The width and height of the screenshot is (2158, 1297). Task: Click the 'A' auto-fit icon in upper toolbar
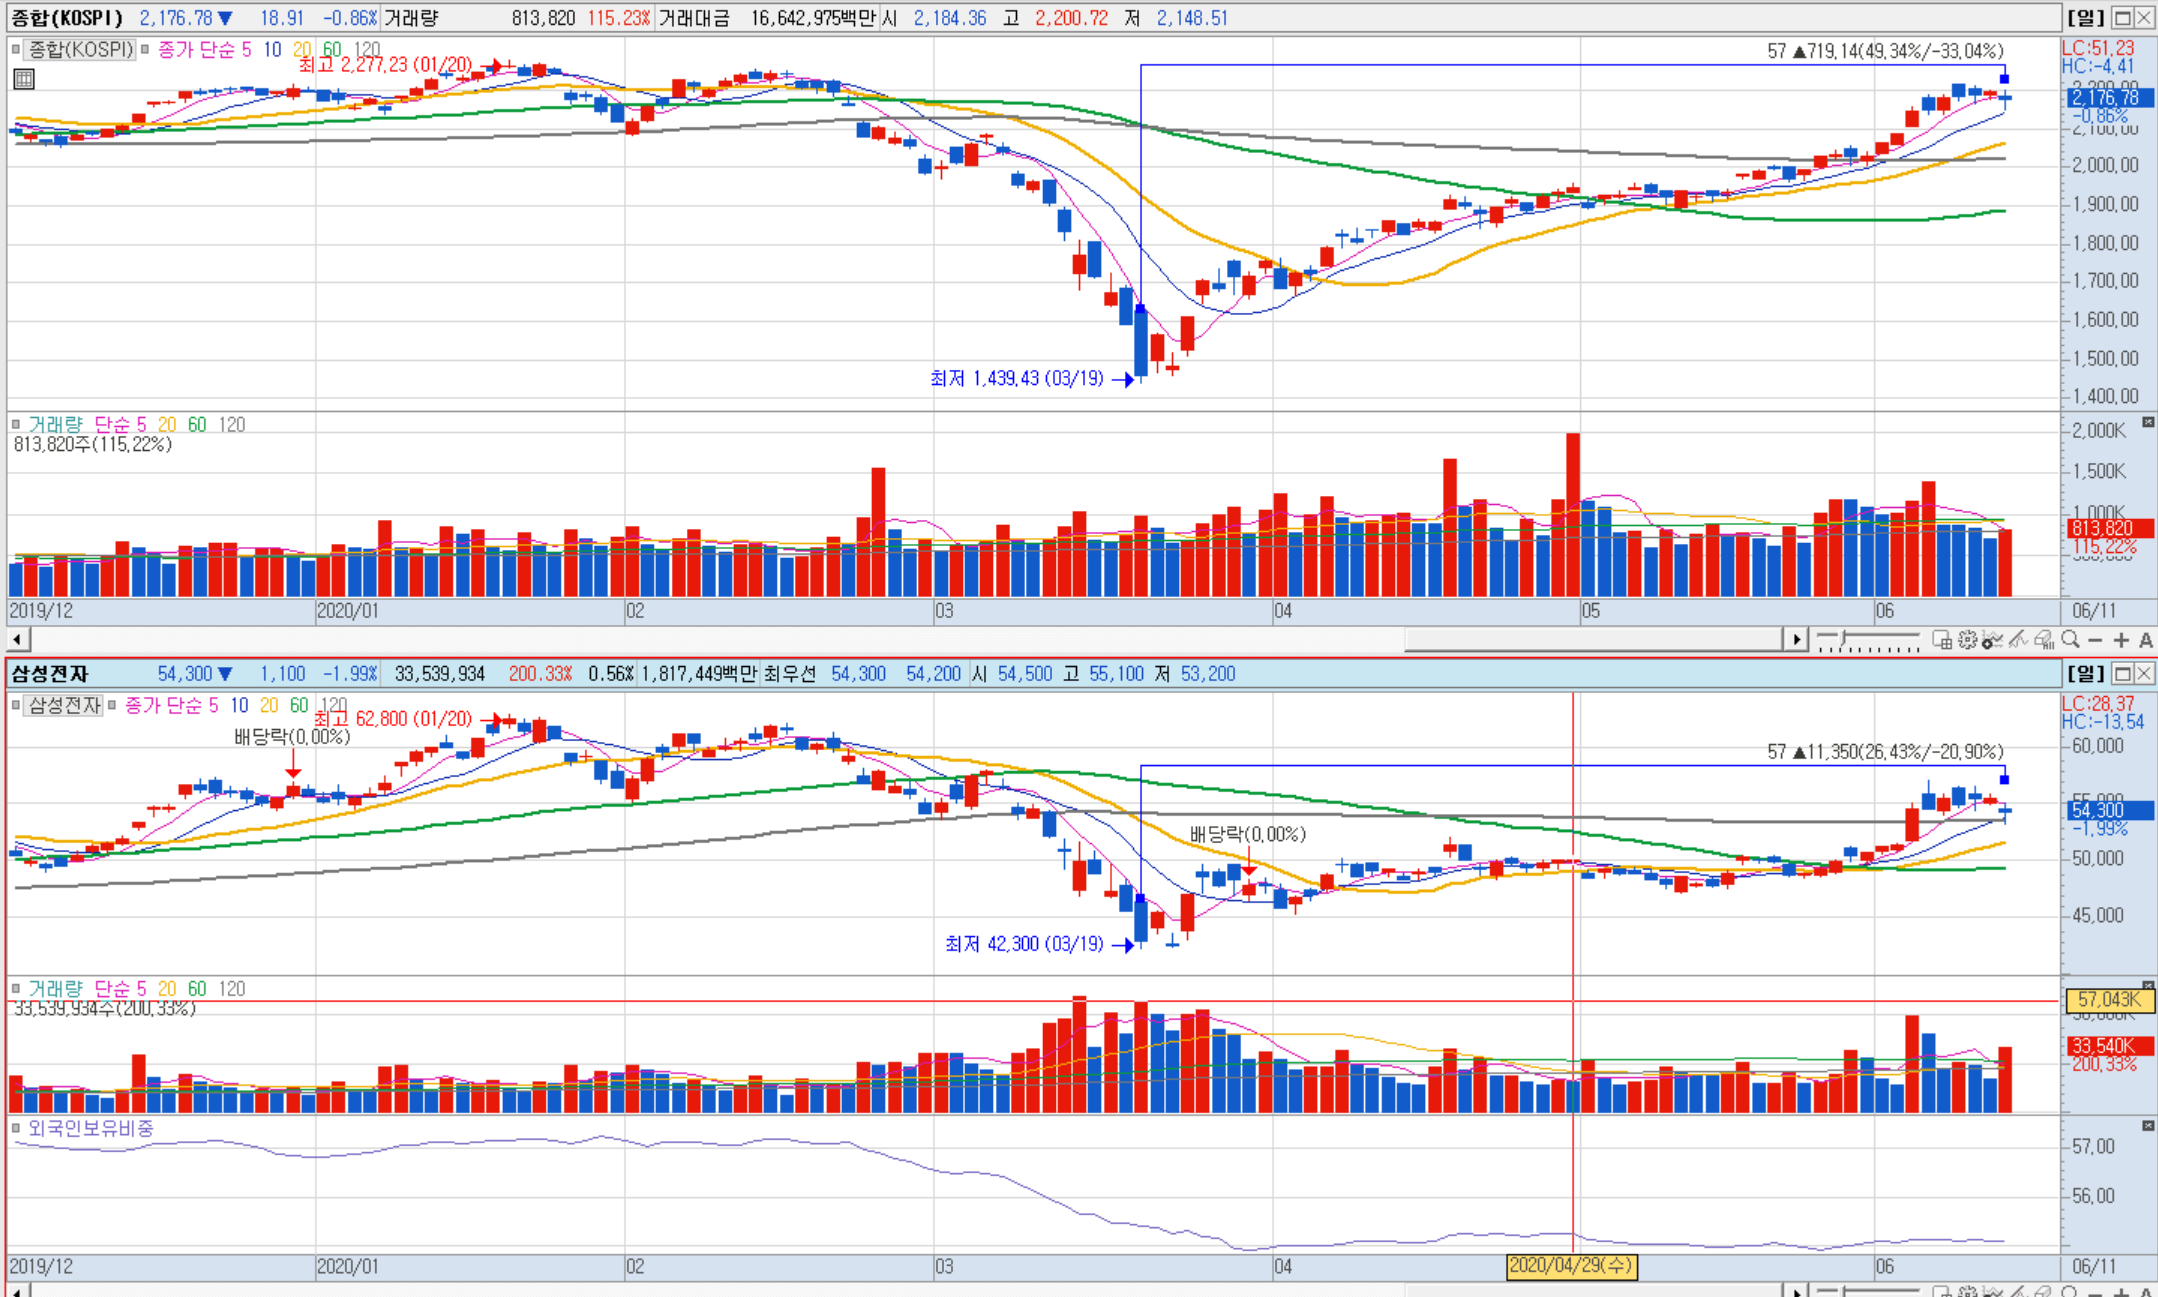click(x=2146, y=640)
